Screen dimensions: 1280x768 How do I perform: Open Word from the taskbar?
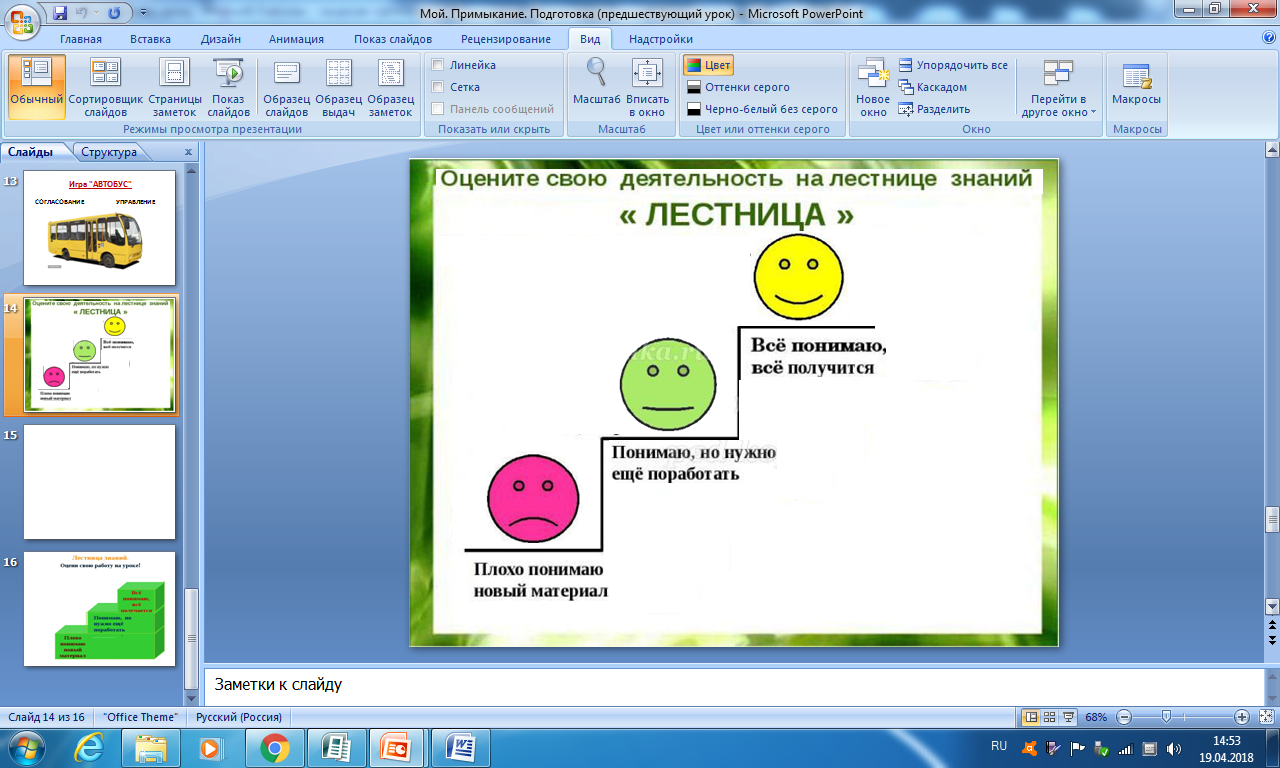pyautogui.click(x=462, y=748)
